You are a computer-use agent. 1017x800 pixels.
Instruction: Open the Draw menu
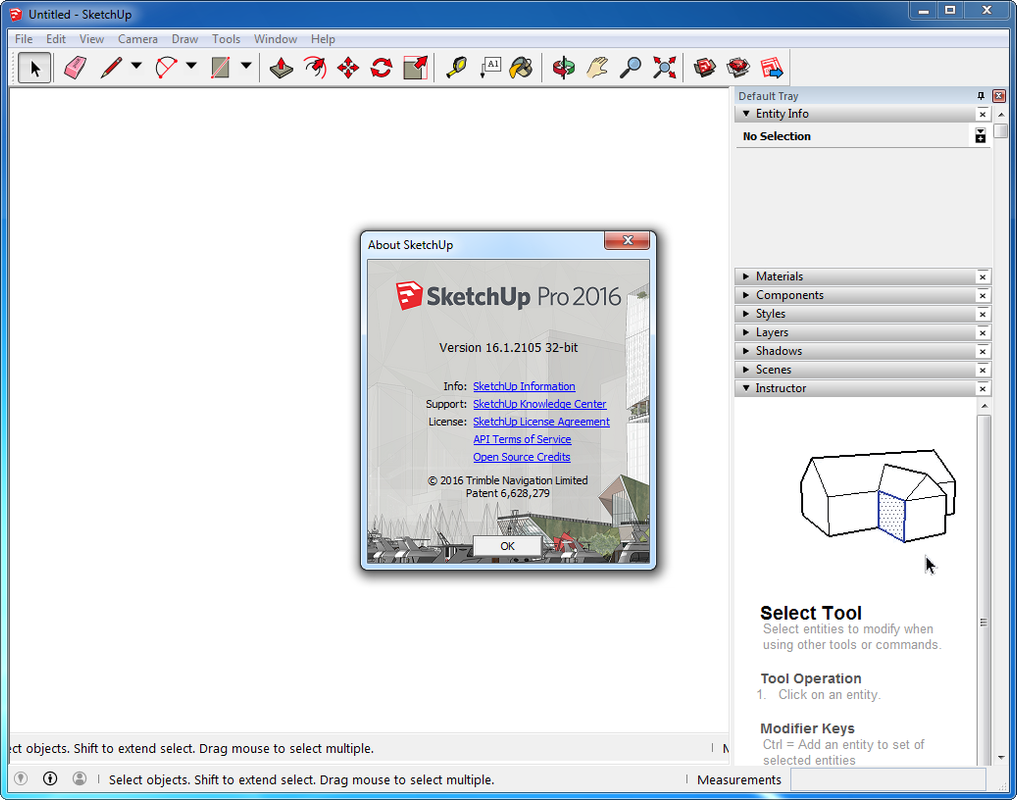pos(185,39)
